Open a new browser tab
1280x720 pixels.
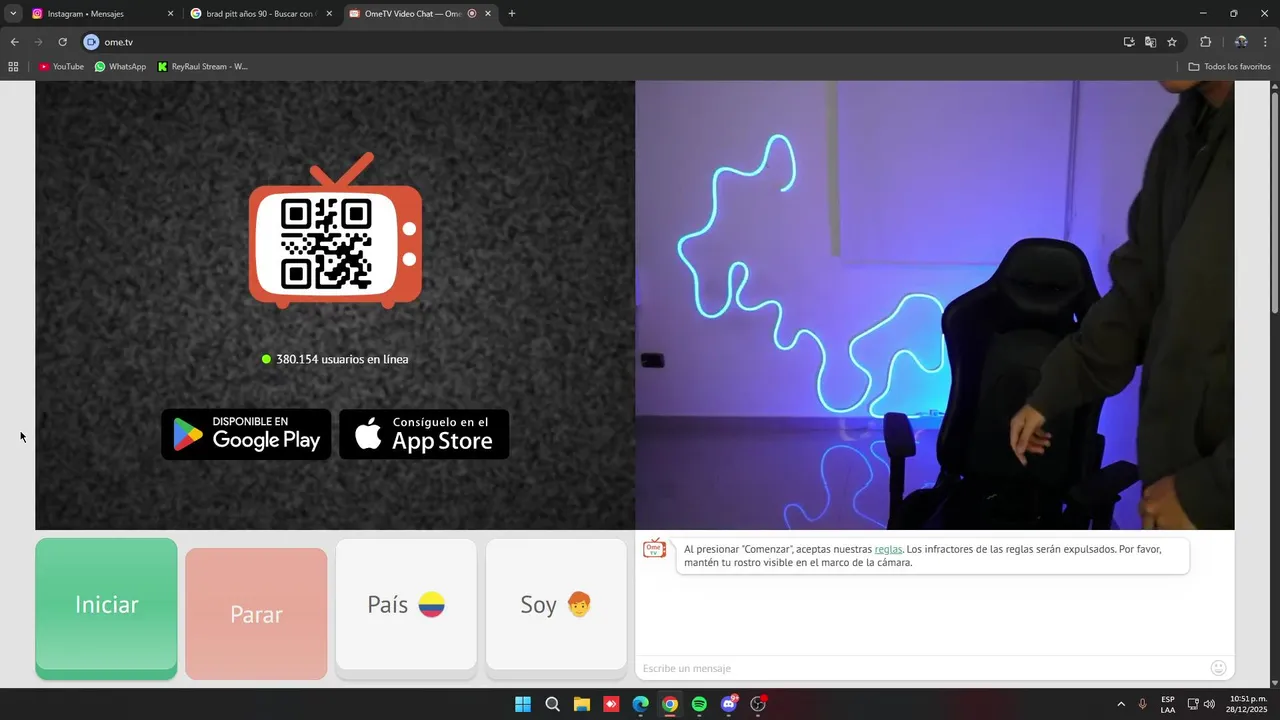[x=512, y=14]
